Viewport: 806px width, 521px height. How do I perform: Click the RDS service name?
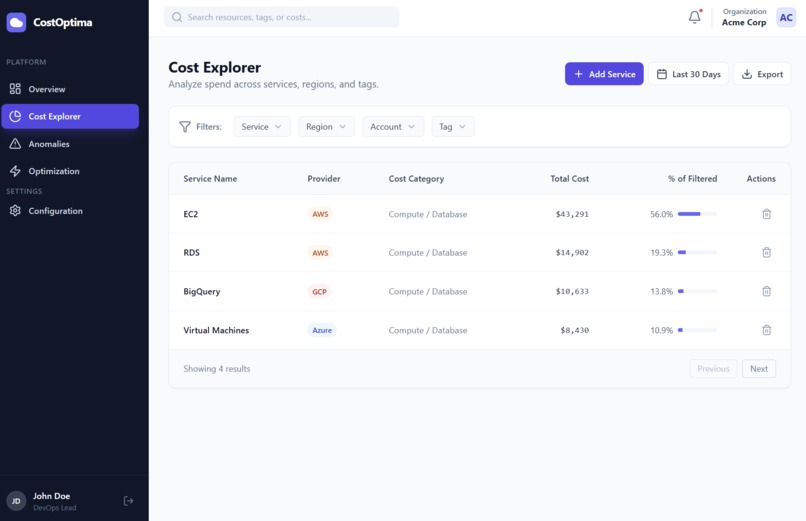pos(191,252)
